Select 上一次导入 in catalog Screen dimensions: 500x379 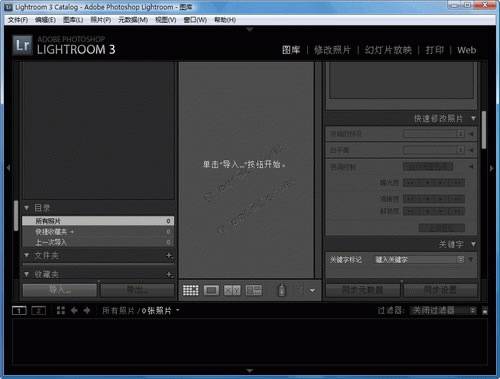98,242
